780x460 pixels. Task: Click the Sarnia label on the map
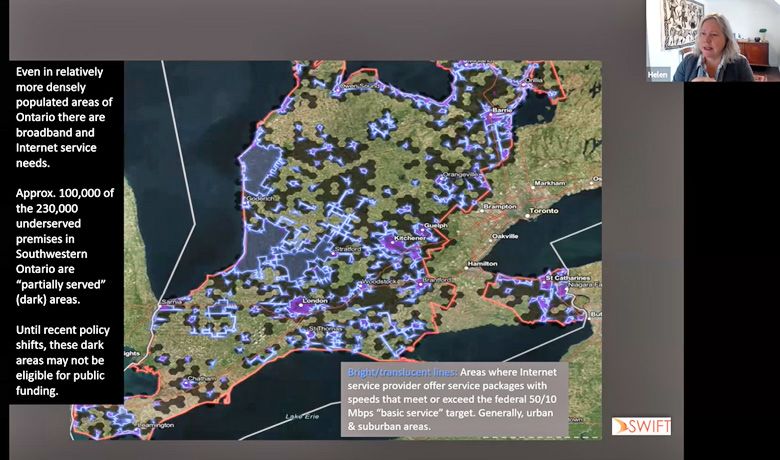click(x=170, y=302)
